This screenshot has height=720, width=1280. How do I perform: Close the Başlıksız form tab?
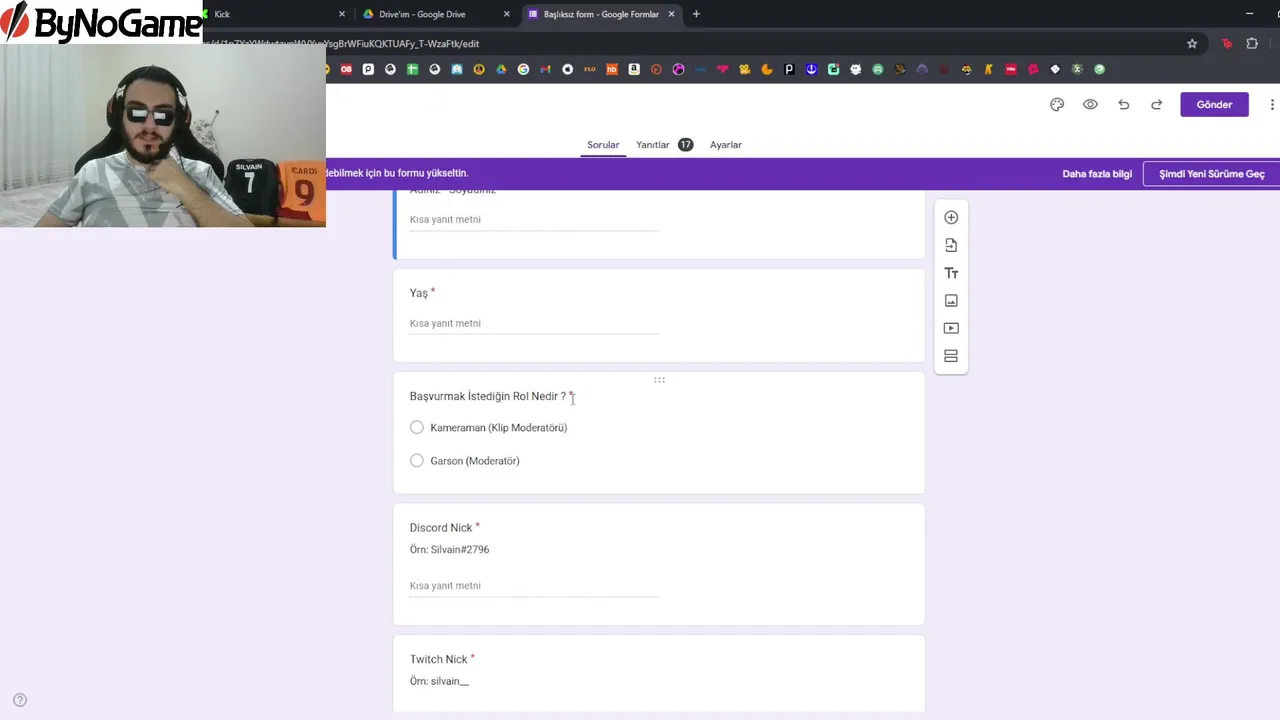click(x=672, y=14)
